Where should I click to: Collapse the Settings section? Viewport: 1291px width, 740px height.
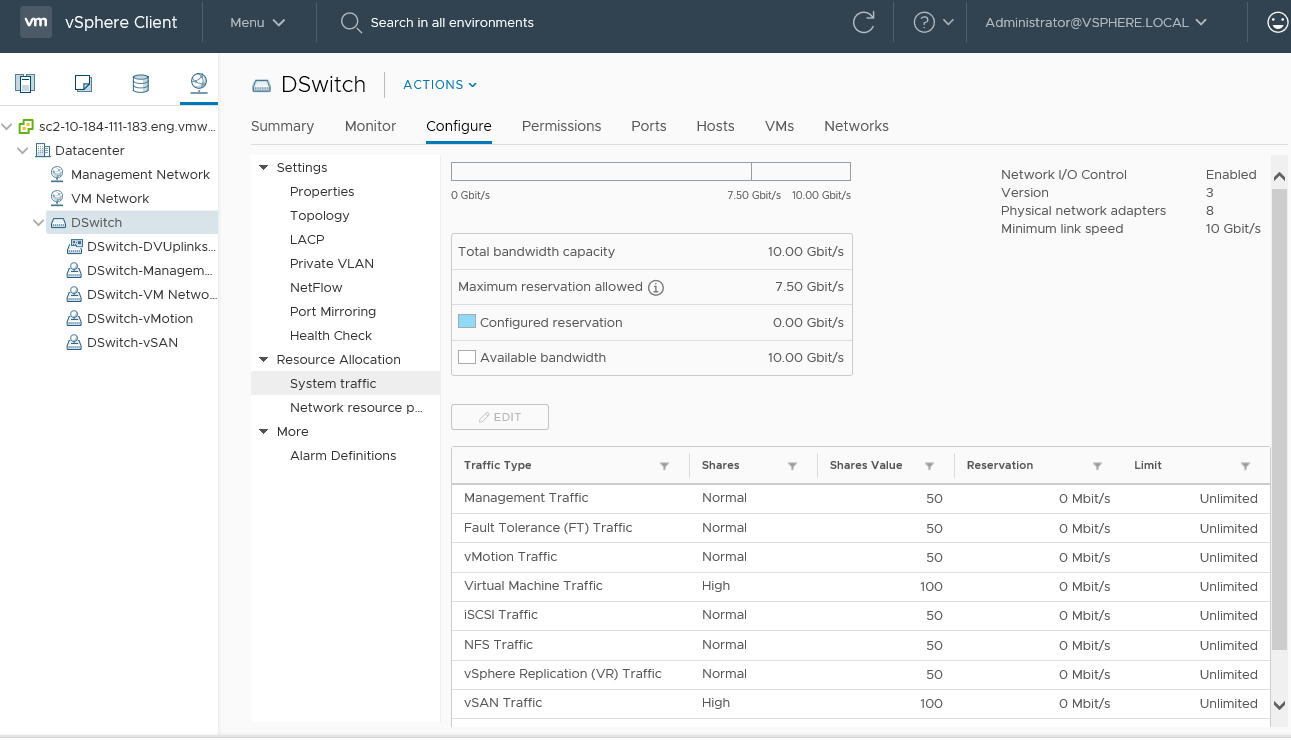[x=264, y=168]
